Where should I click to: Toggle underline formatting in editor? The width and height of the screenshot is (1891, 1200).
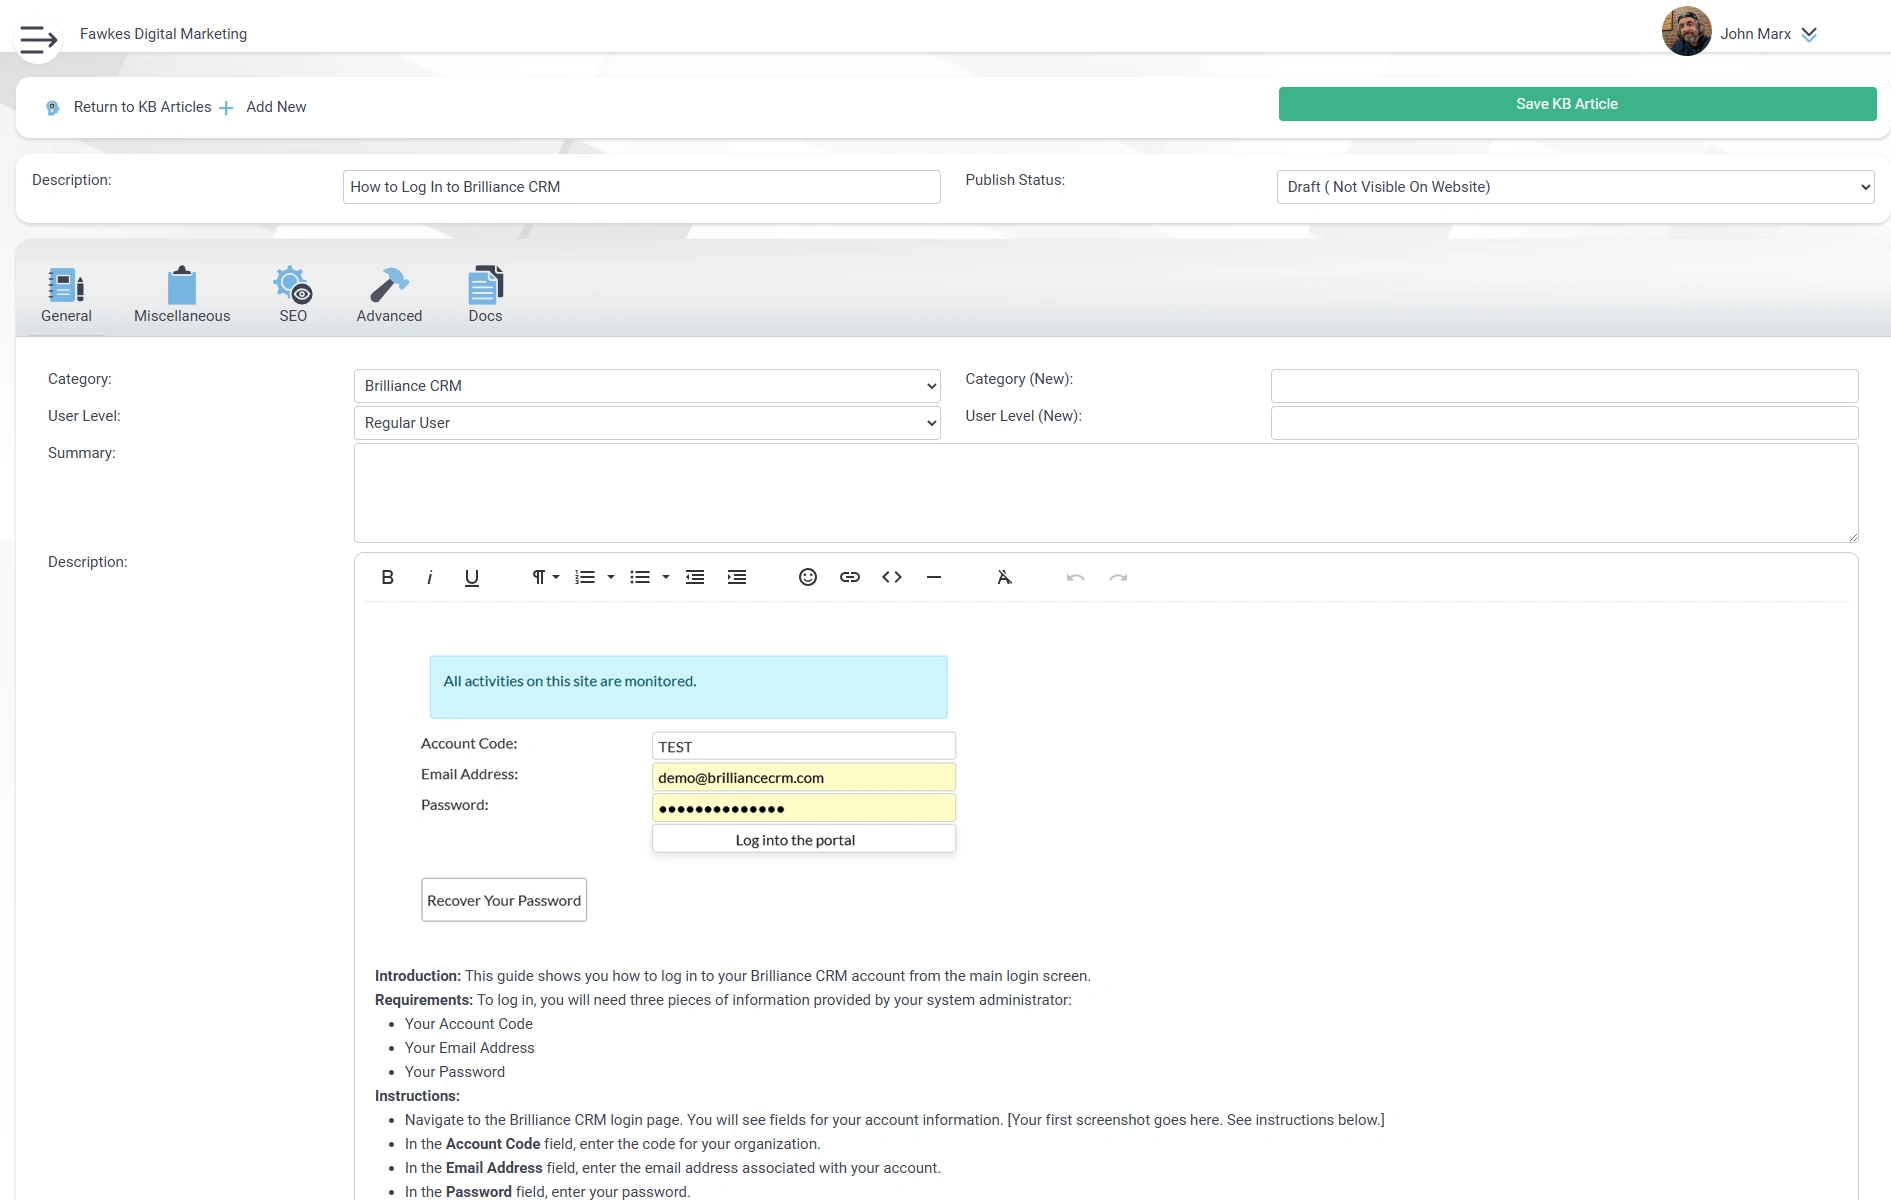[472, 577]
